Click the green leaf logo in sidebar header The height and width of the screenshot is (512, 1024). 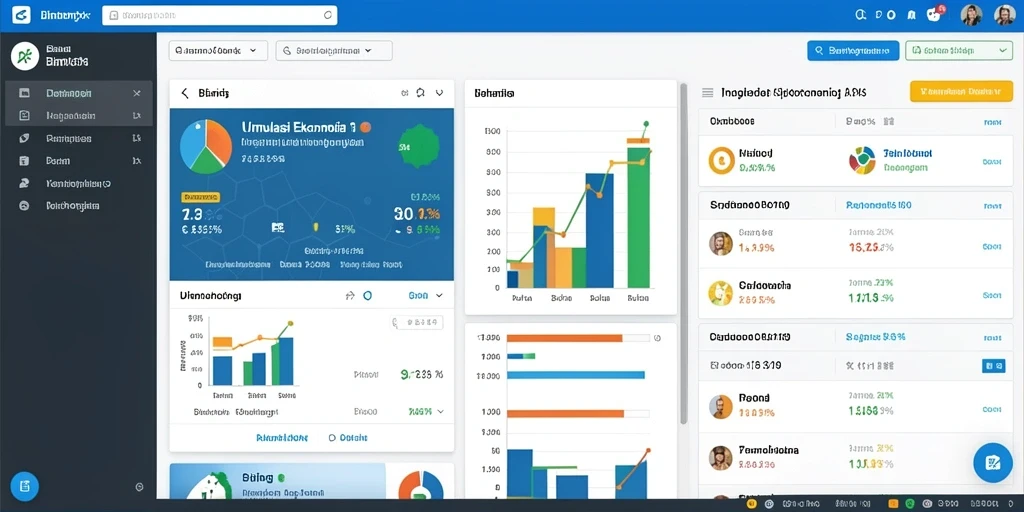pyautogui.click(x=25, y=56)
